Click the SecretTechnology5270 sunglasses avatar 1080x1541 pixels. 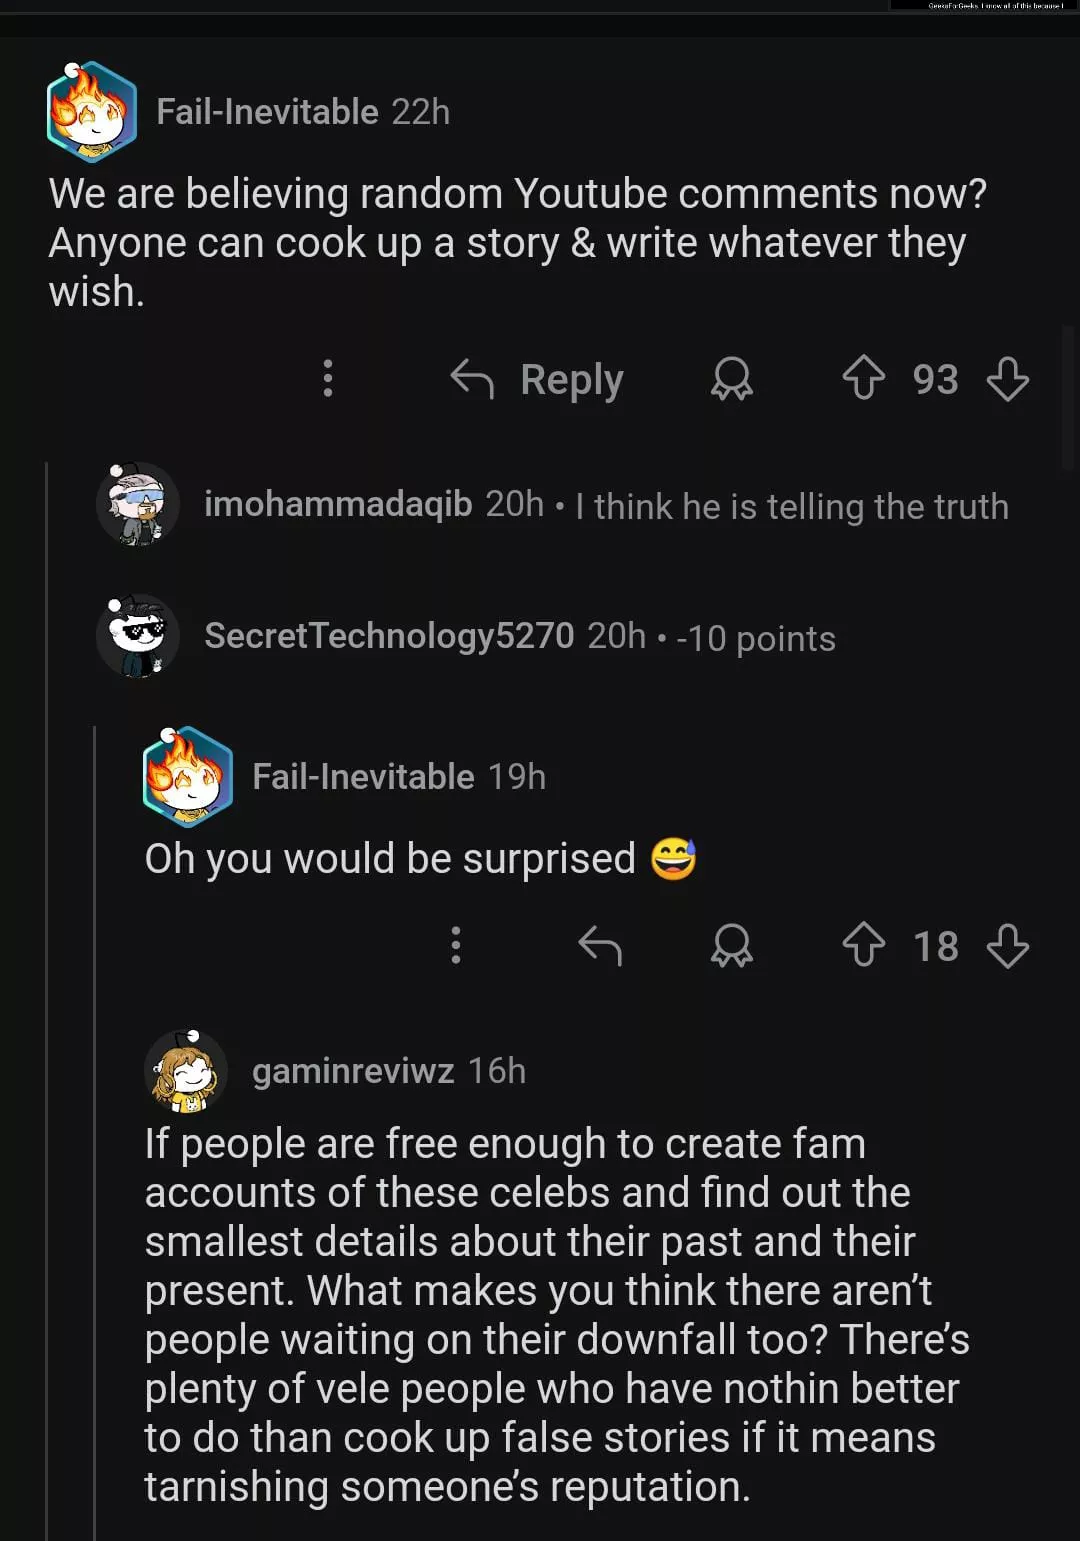pyautogui.click(x=138, y=636)
